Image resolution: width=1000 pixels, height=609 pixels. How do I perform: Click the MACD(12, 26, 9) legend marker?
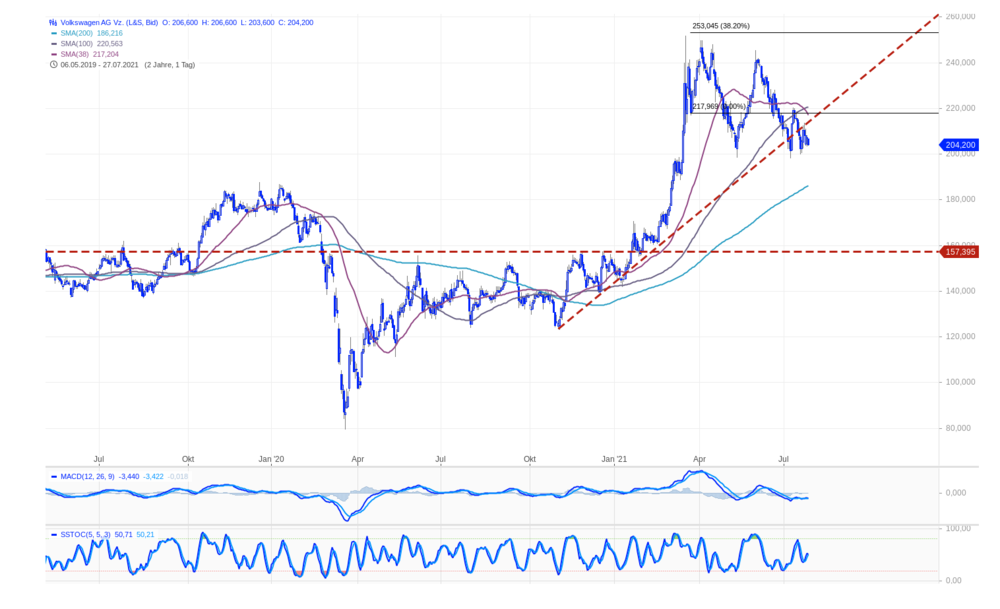pyautogui.click(x=54, y=477)
